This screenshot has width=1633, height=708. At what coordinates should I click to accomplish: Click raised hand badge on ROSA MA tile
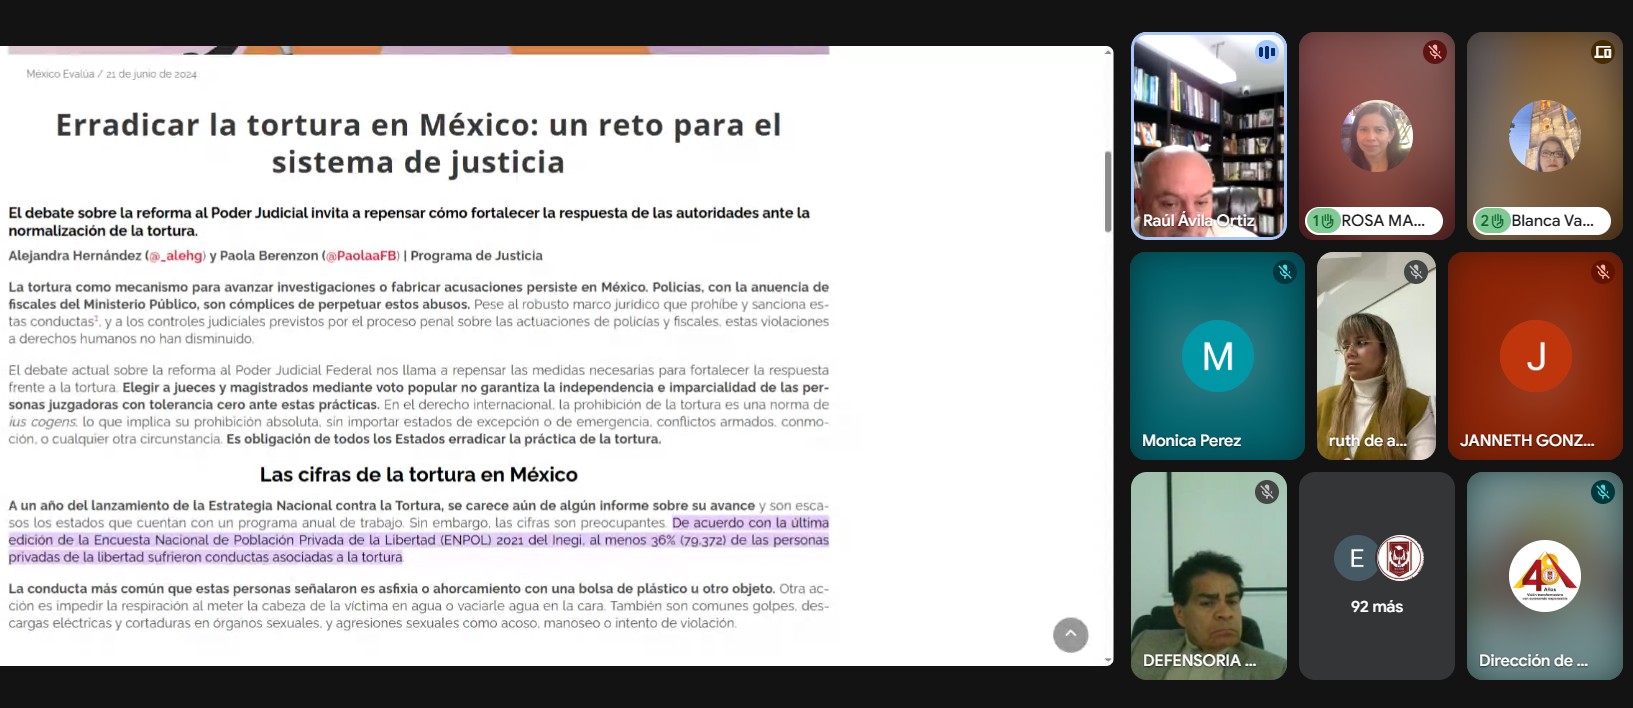coord(1323,221)
